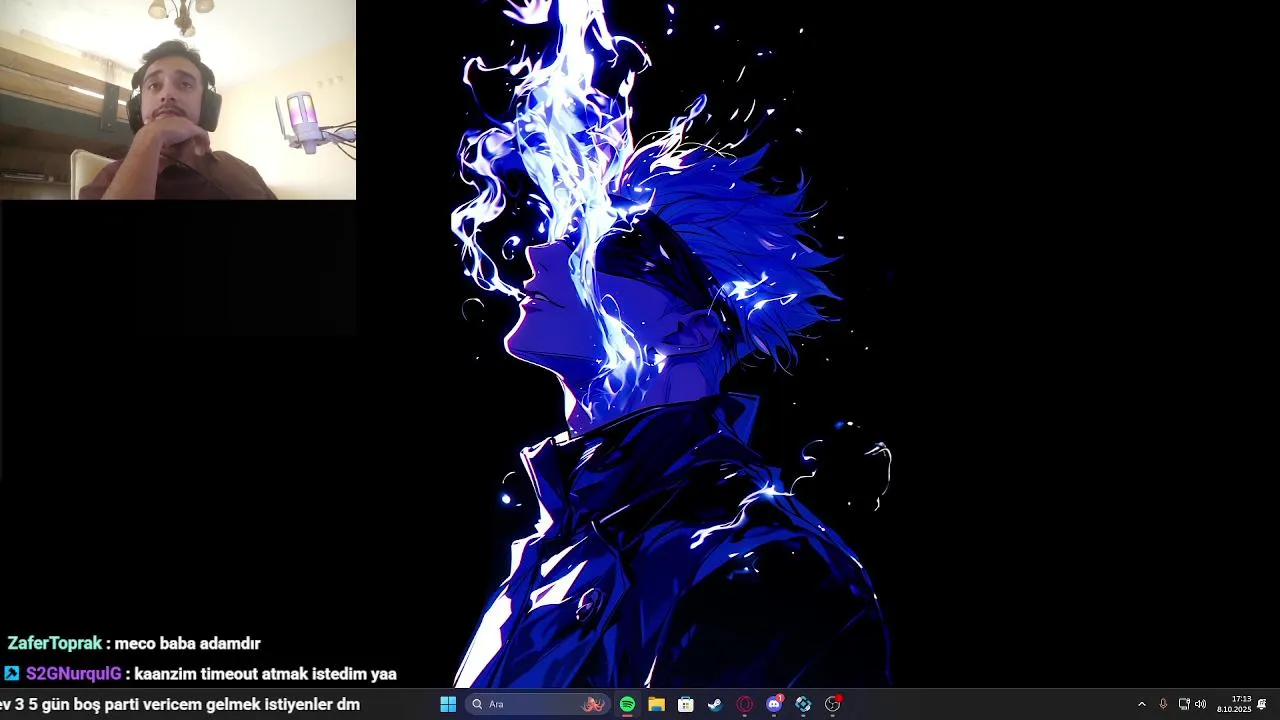
Task: Open network settings from the tray icon
Action: click(x=1184, y=704)
